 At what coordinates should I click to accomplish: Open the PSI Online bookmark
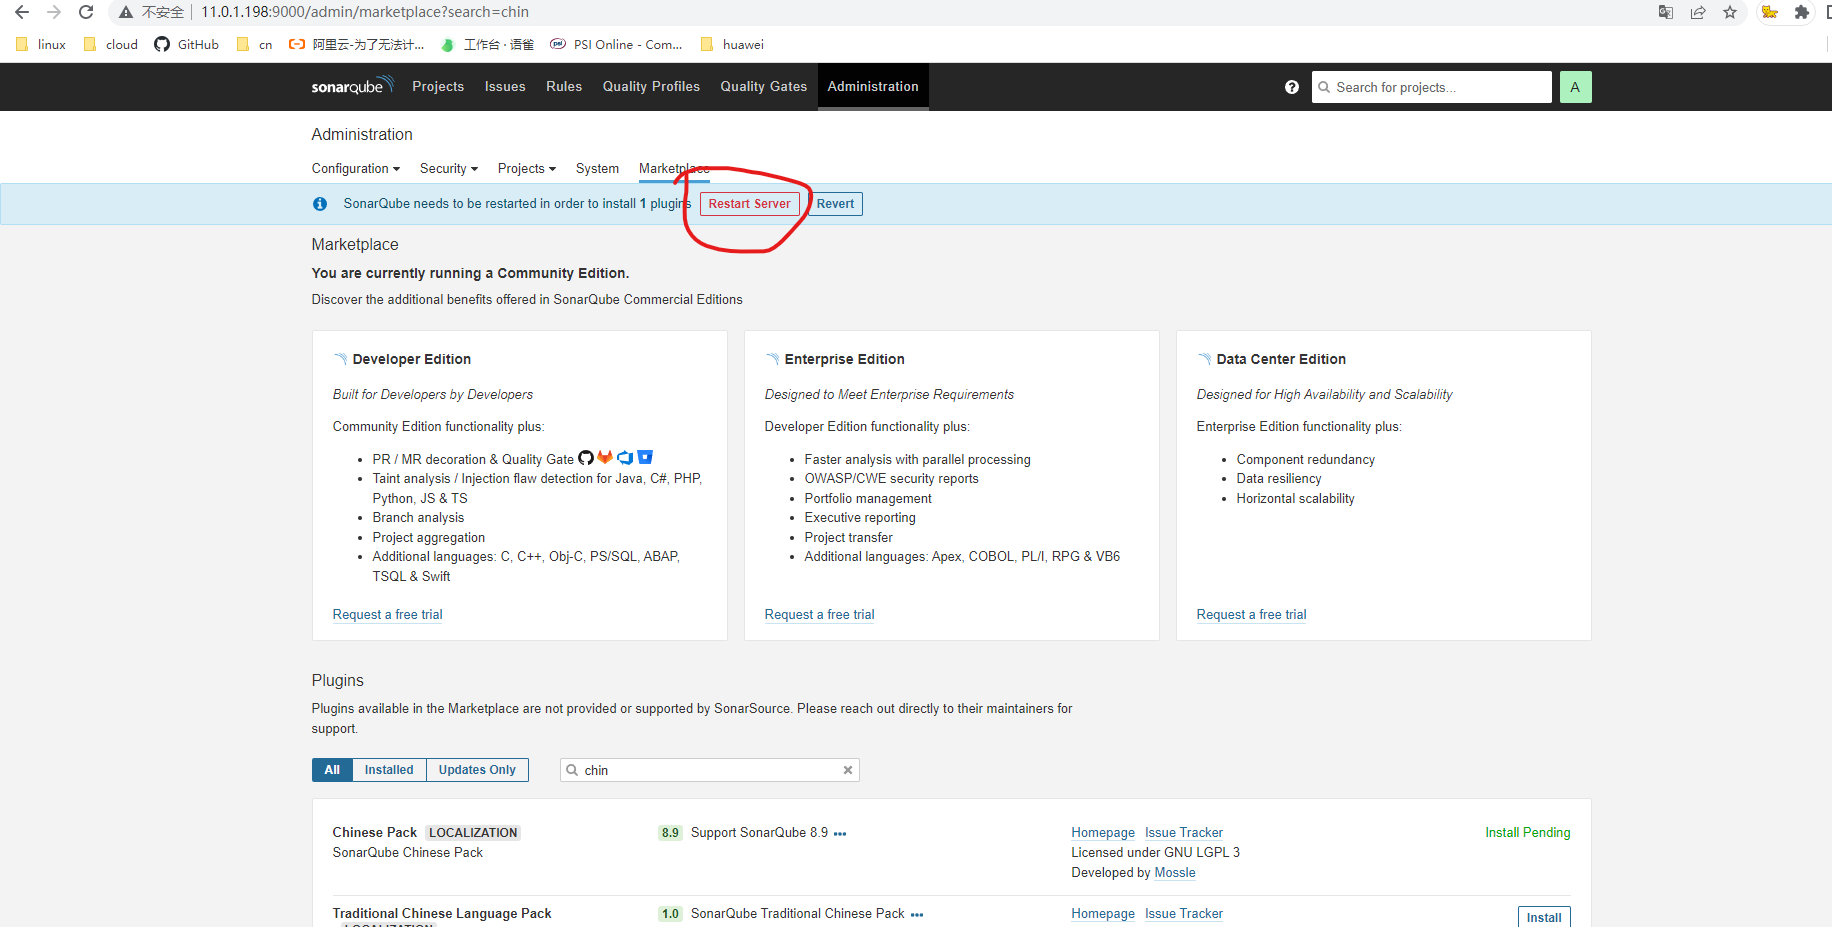pyautogui.click(x=616, y=44)
